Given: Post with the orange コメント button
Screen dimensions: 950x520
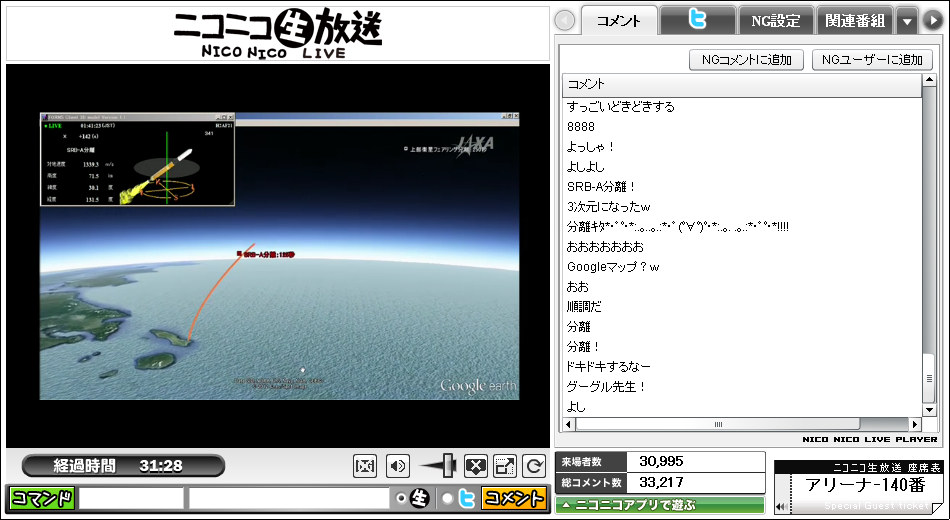Looking at the screenshot, I should click(514, 498).
